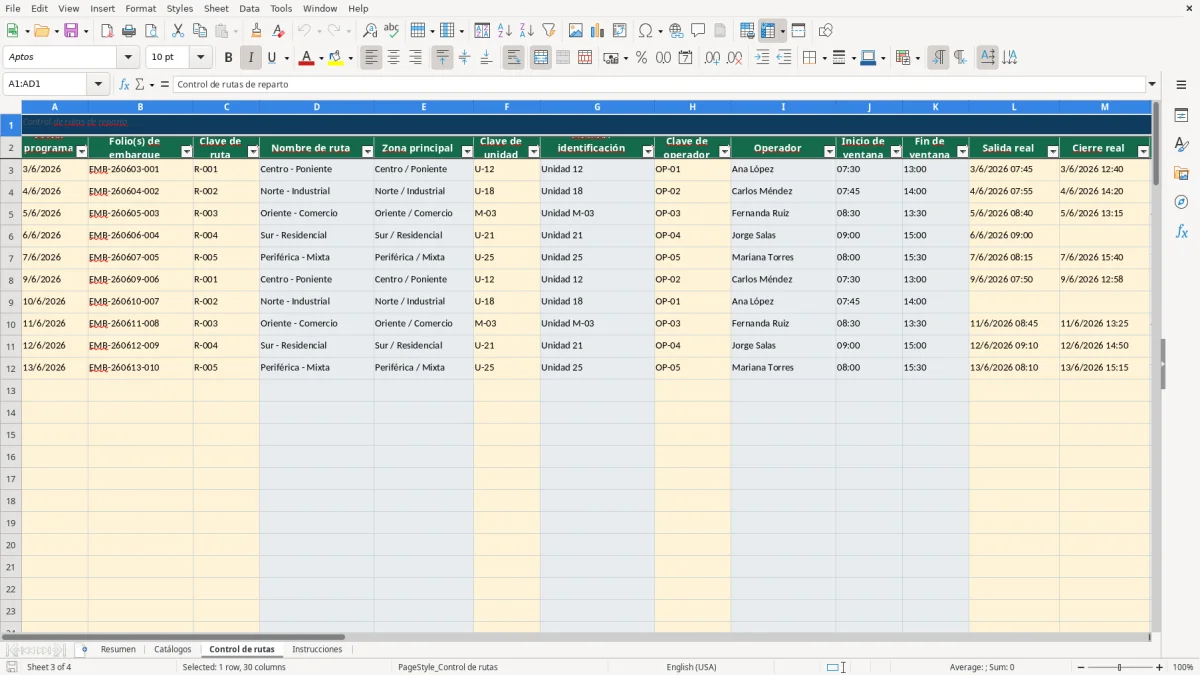The width and height of the screenshot is (1200, 675).
Task: Expand the formula bar arrow
Action: point(1152,84)
